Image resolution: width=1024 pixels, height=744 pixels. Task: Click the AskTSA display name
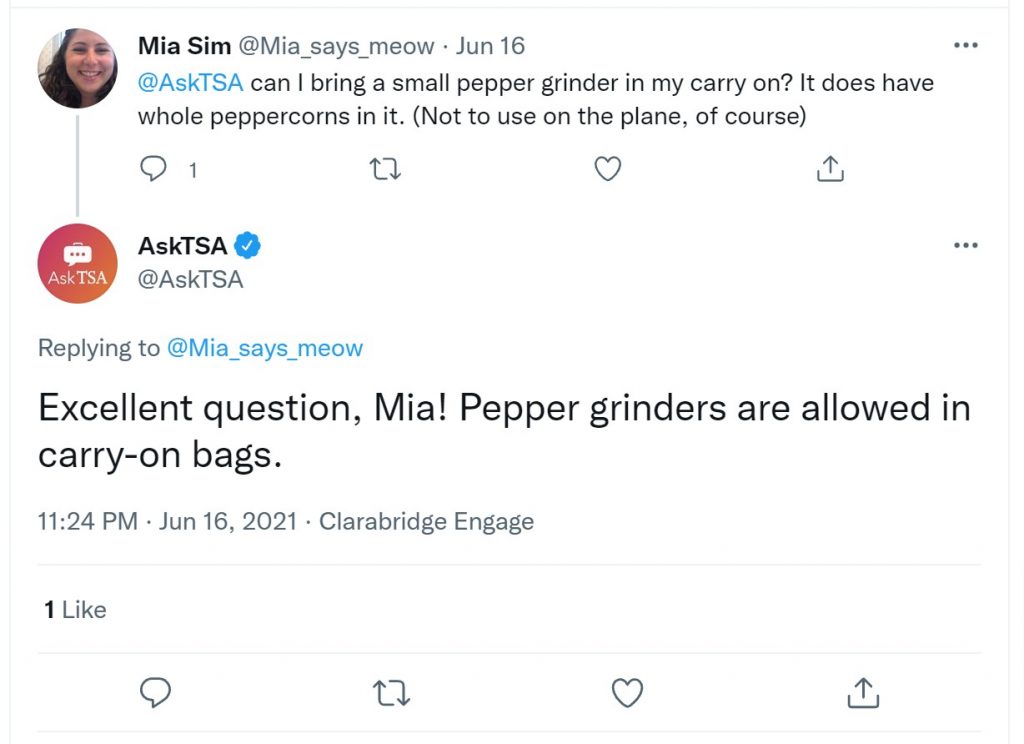182,246
